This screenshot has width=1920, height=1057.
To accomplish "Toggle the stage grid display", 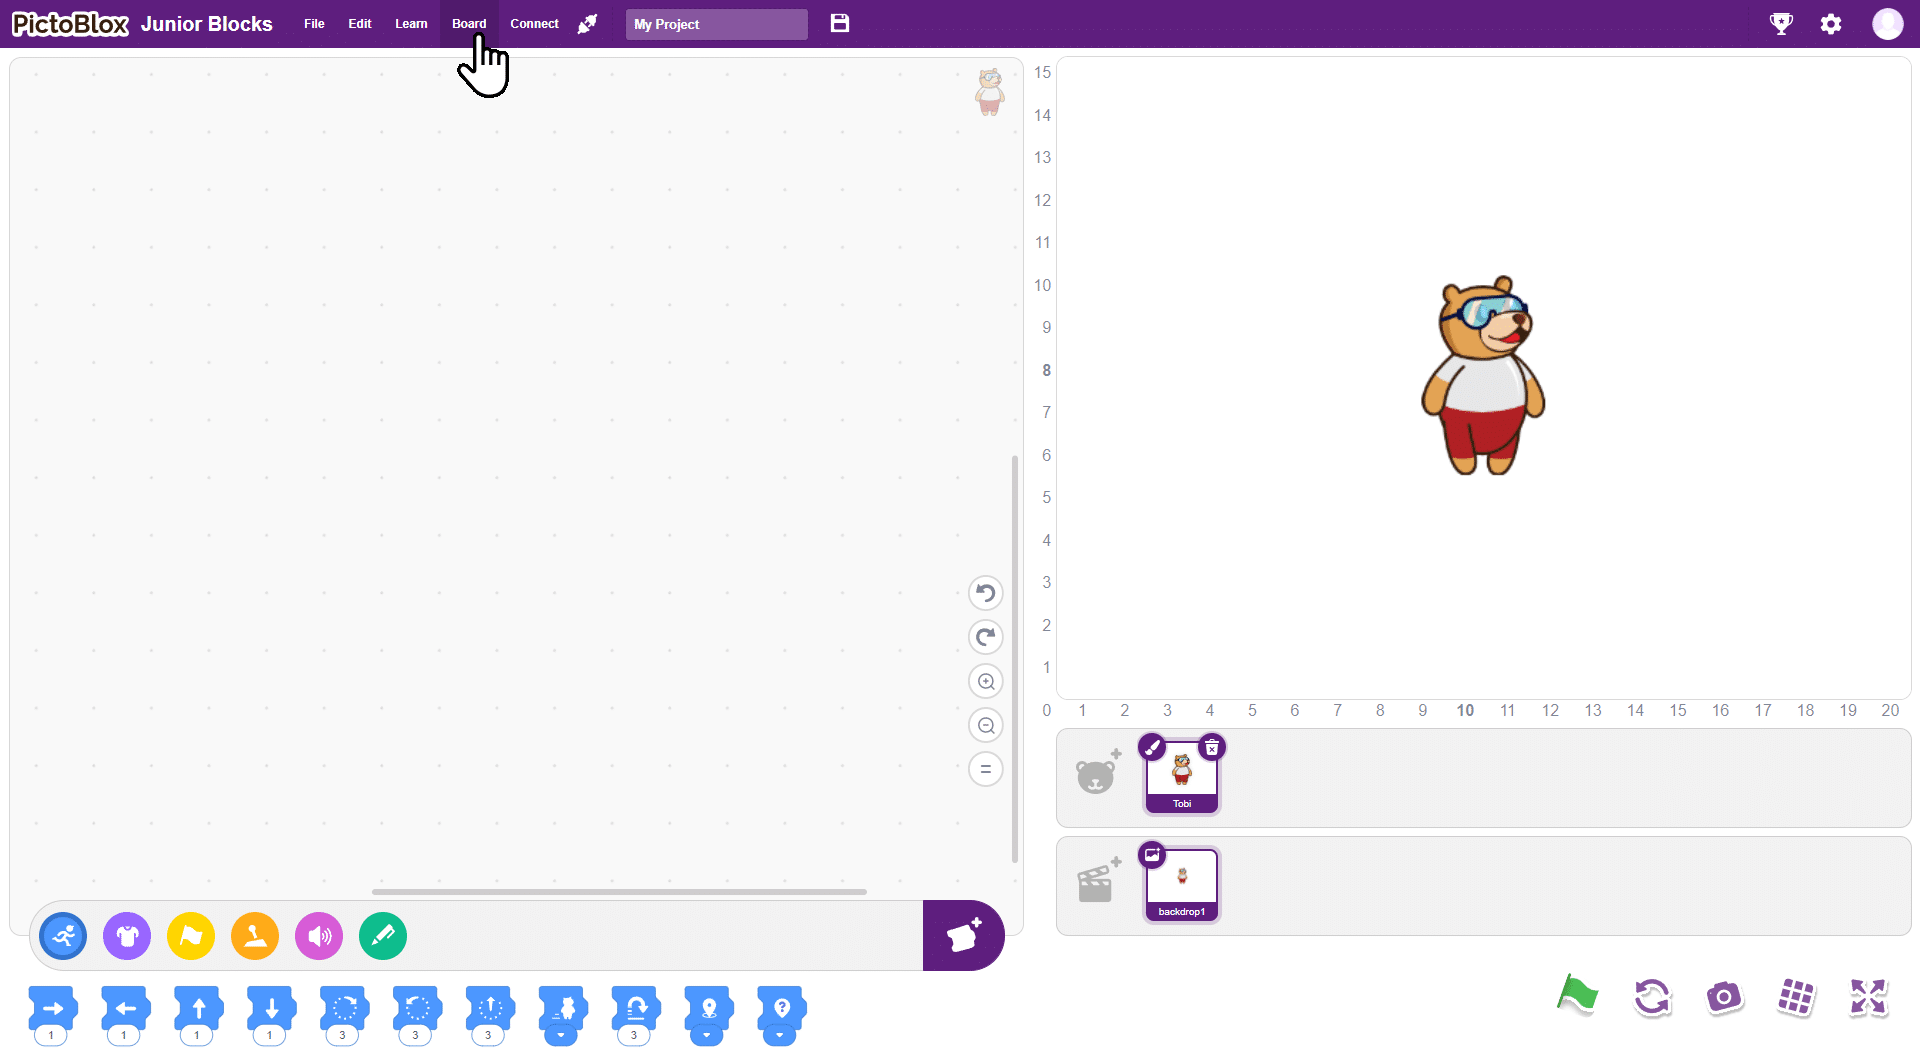I will click(x=1796, y=997).
